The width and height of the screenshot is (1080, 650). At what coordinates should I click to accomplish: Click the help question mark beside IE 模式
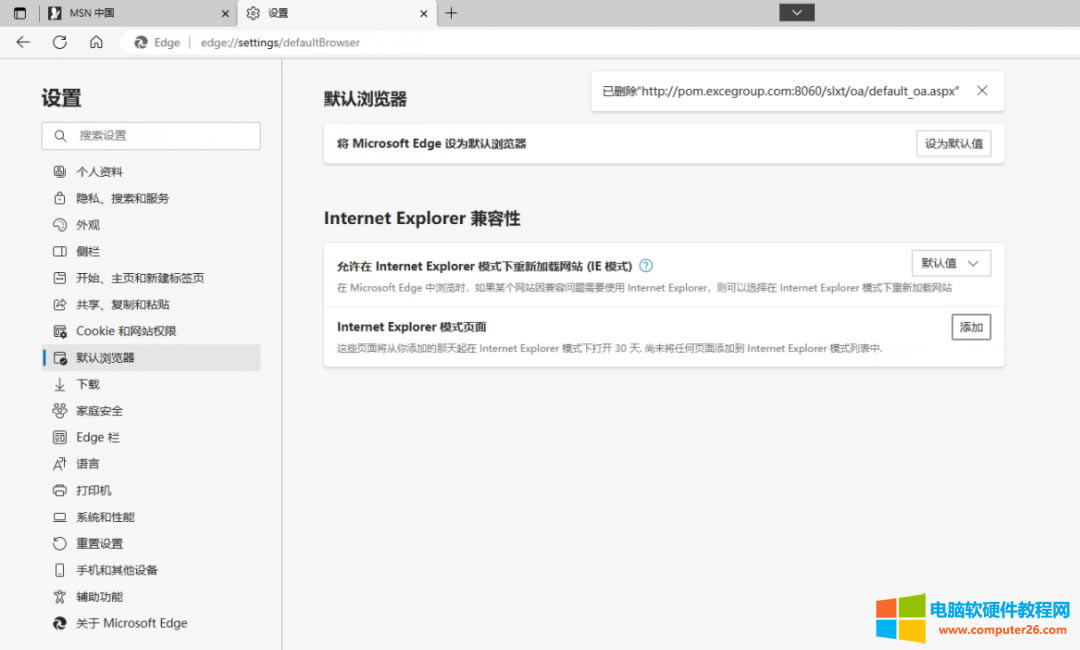pos(646,265)
